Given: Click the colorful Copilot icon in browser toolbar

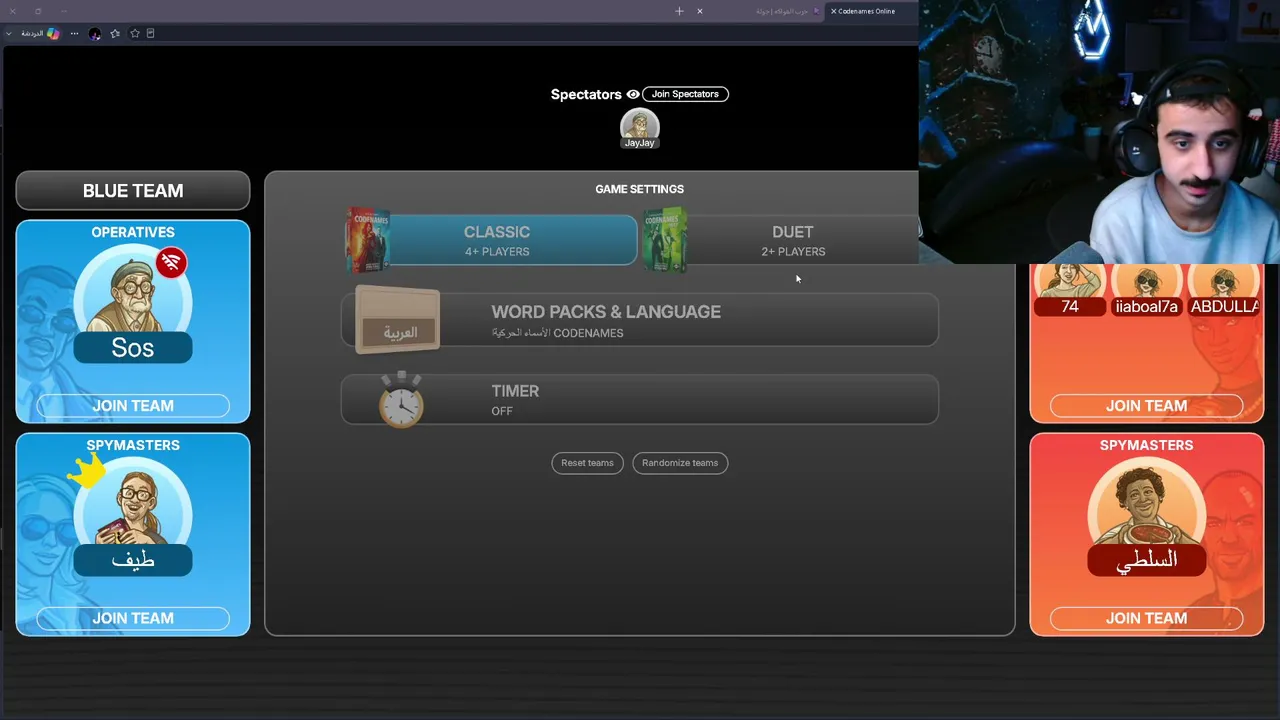Looking at the screenshot, I should [x=53, y=33].
